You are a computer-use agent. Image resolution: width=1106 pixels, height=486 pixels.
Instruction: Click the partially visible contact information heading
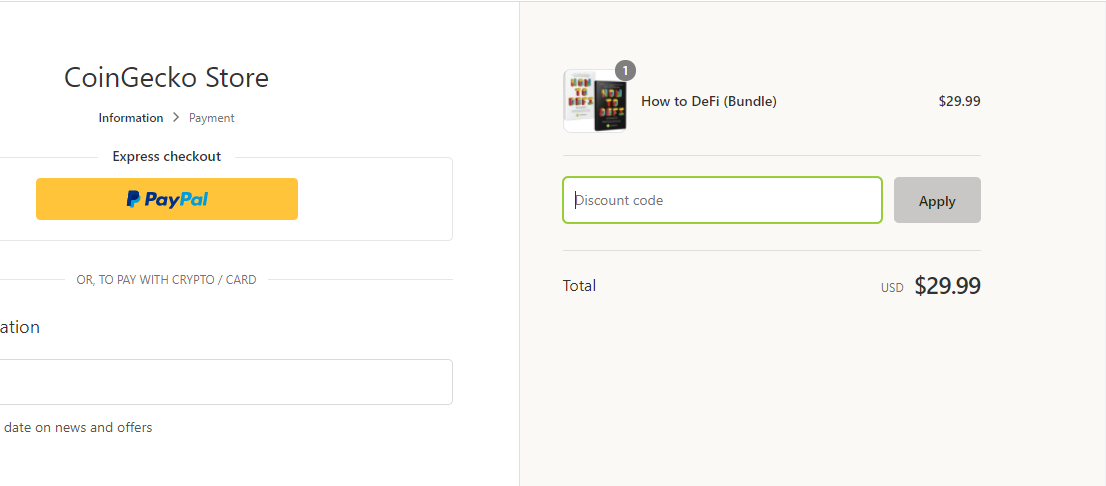click(x=20, y=327)
